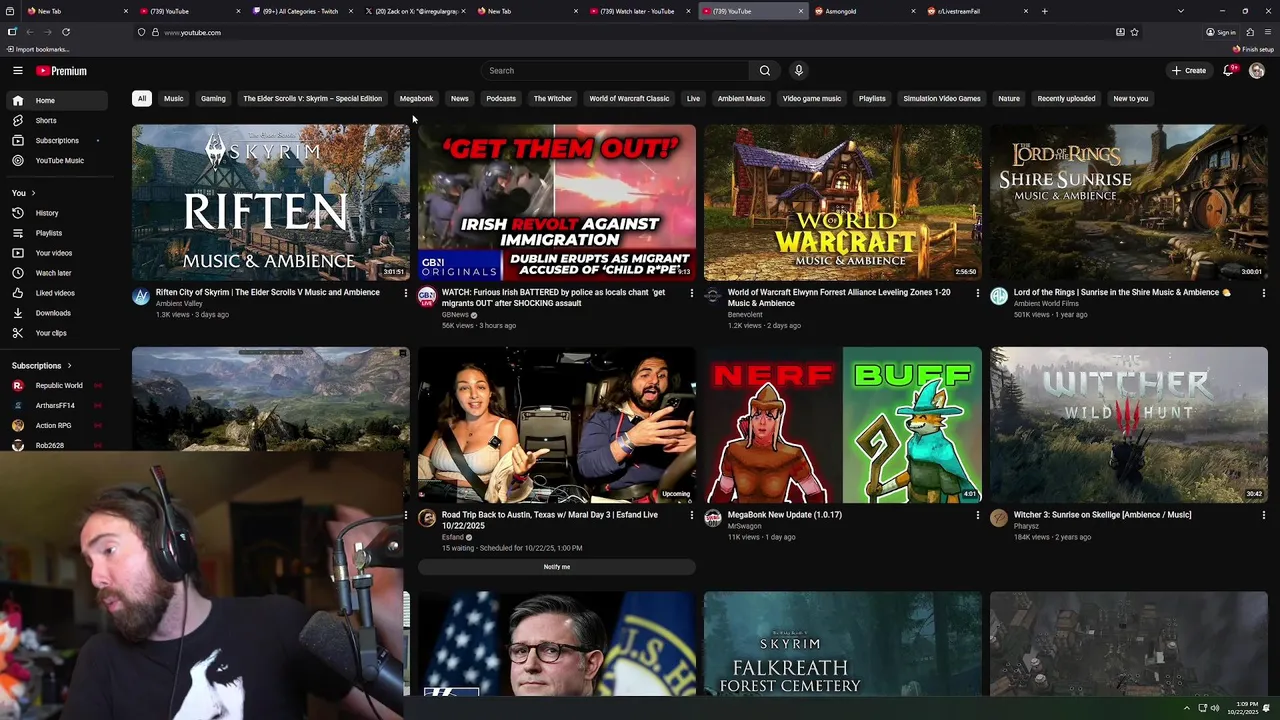Image resolution: width=1280 pixels, height=720 pixels.
Task: Play the Witcher Wild Hunt thumbnail
Action: pyautogui.click(x=1129, y=425)
